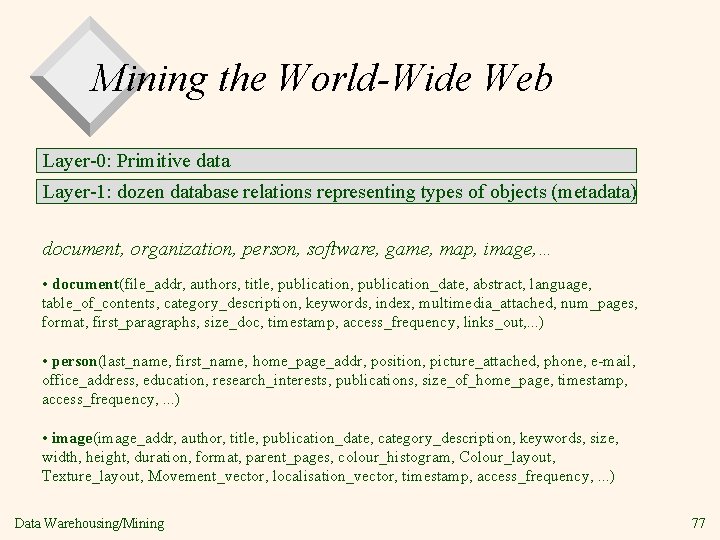Click the slide number 77
The image size is (720, 540).
698,523
